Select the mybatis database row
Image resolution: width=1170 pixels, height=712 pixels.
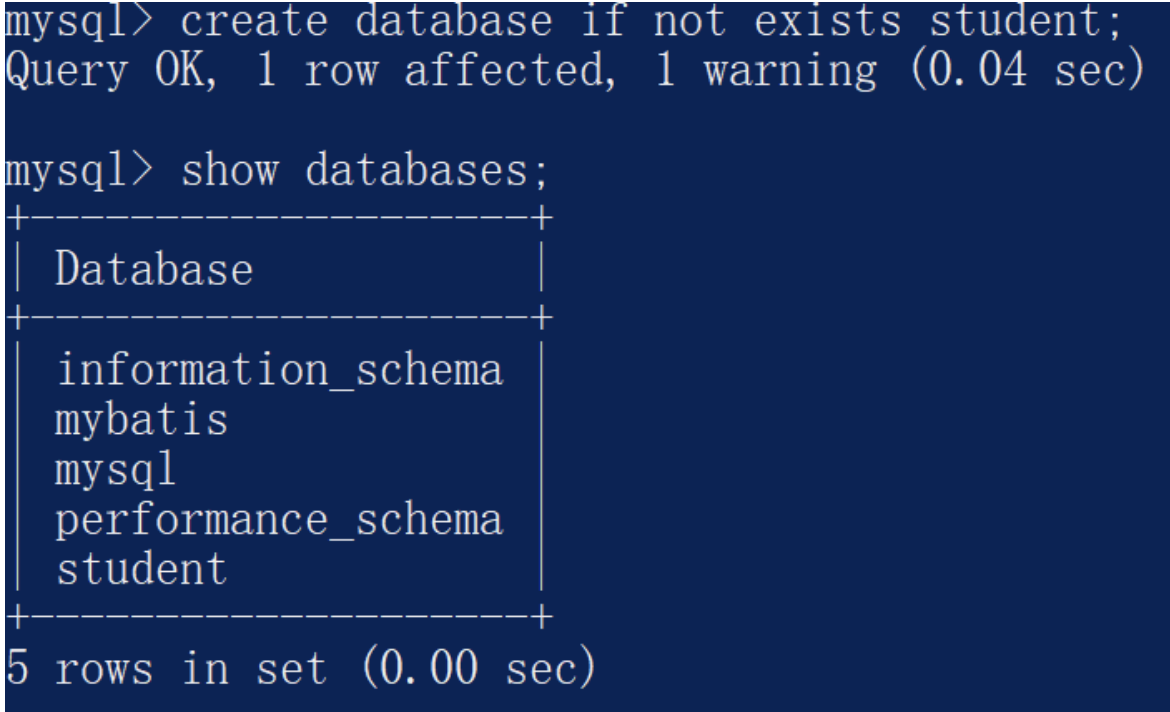(141, 420)
